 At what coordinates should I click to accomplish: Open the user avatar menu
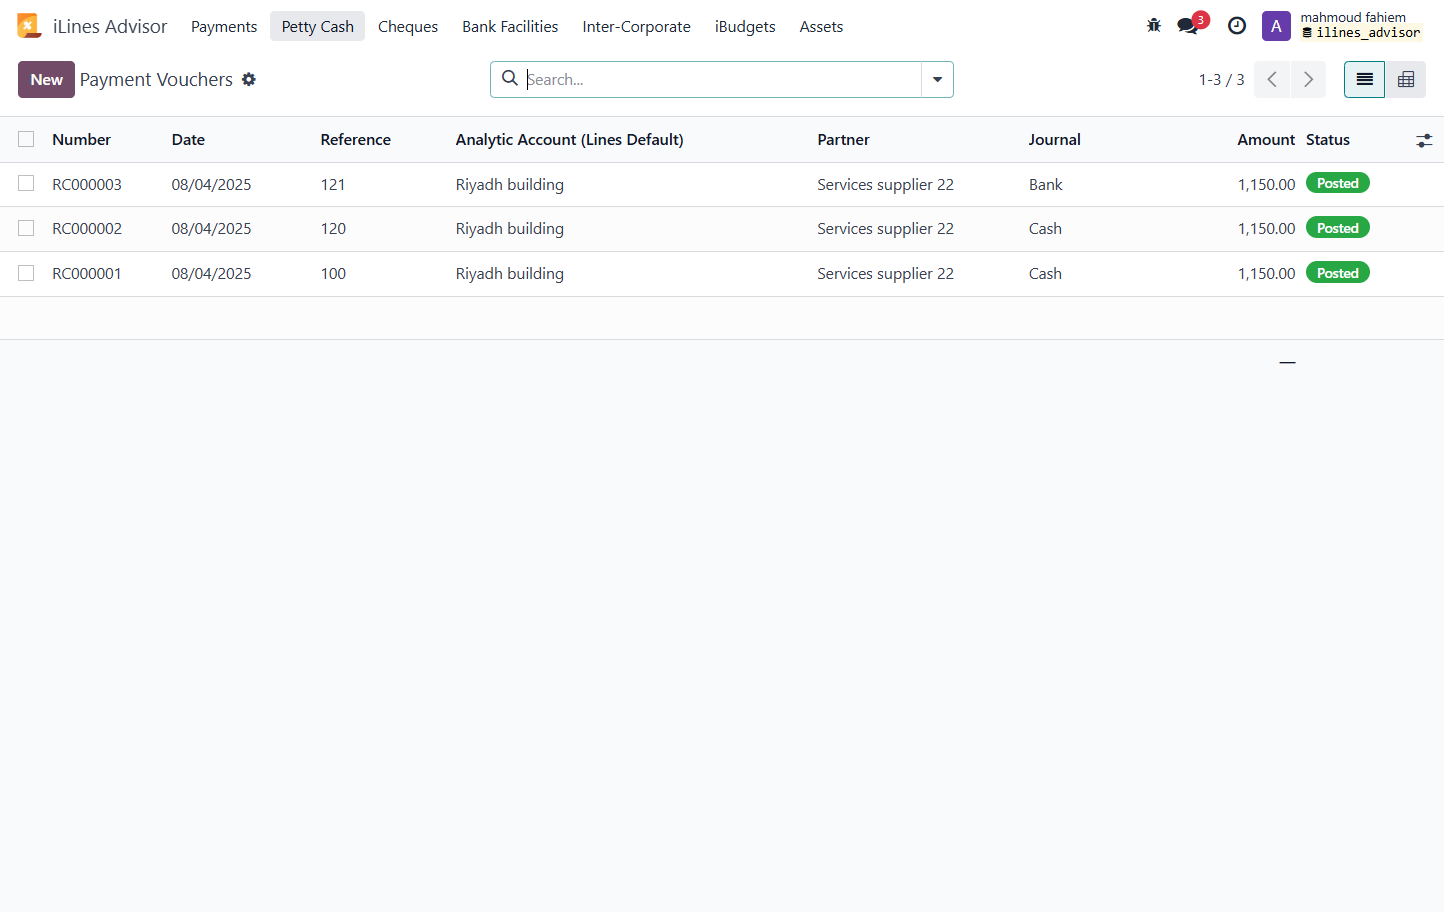coord(1276,26)
